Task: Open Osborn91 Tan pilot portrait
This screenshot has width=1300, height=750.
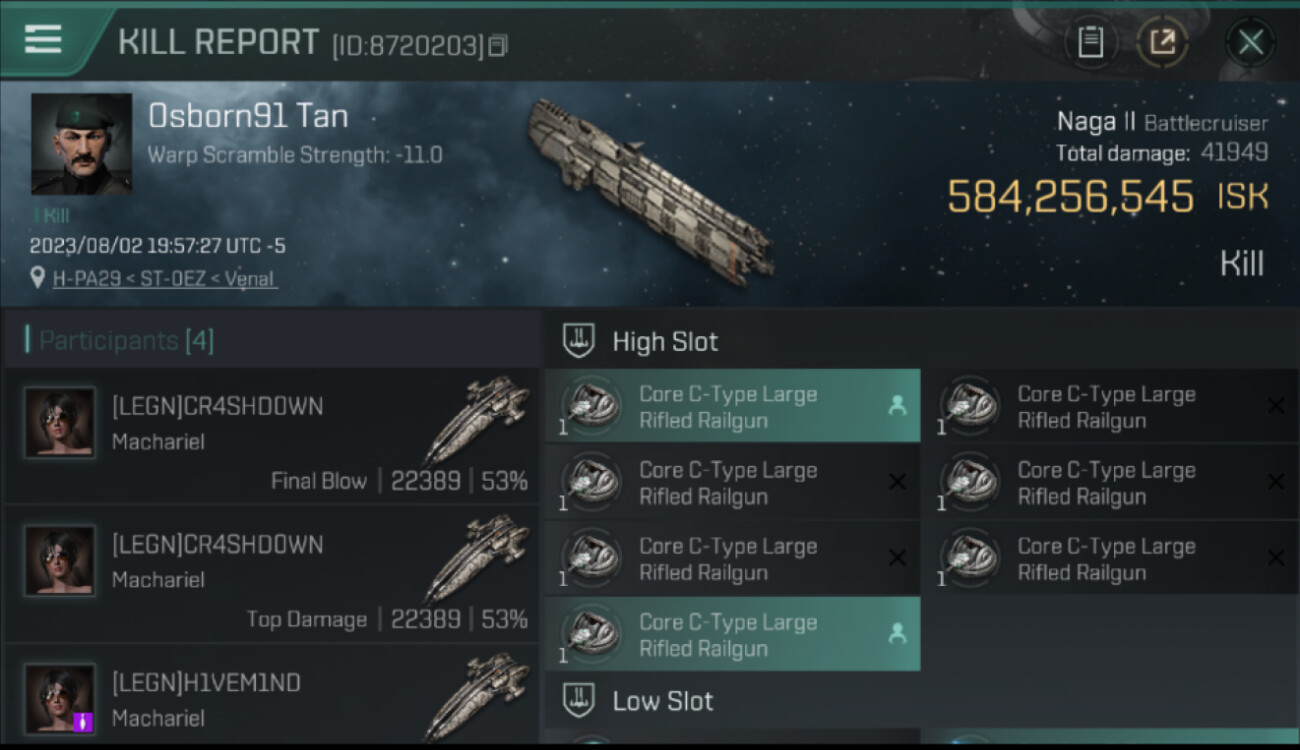Action: [81, 144]
